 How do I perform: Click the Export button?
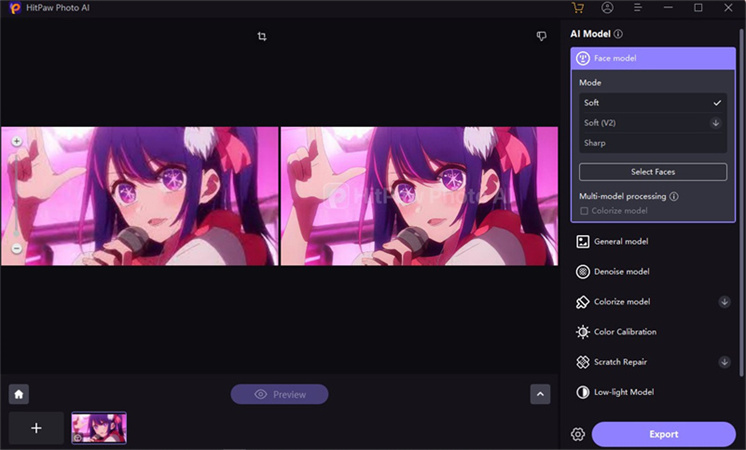click(663, 434)
